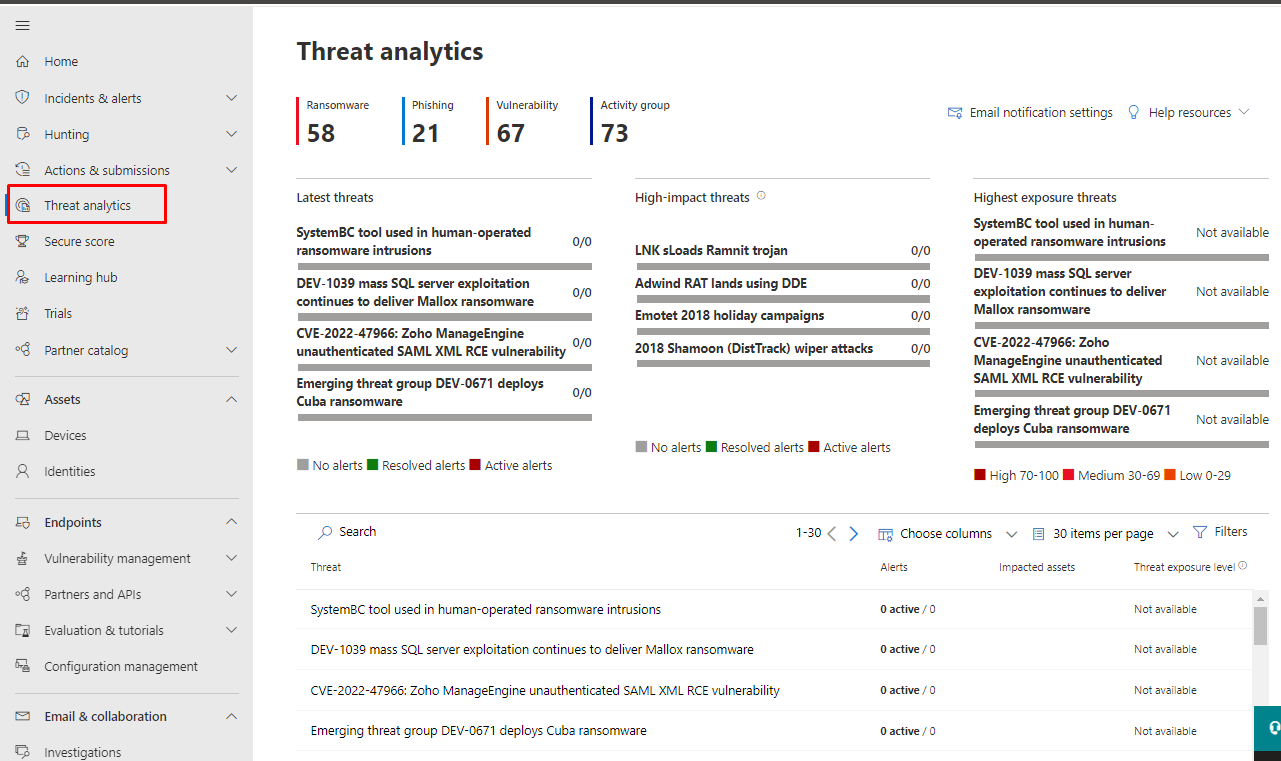
Task: Click the info icon beside High-impact threats
Action: click(x=761, y=196)
